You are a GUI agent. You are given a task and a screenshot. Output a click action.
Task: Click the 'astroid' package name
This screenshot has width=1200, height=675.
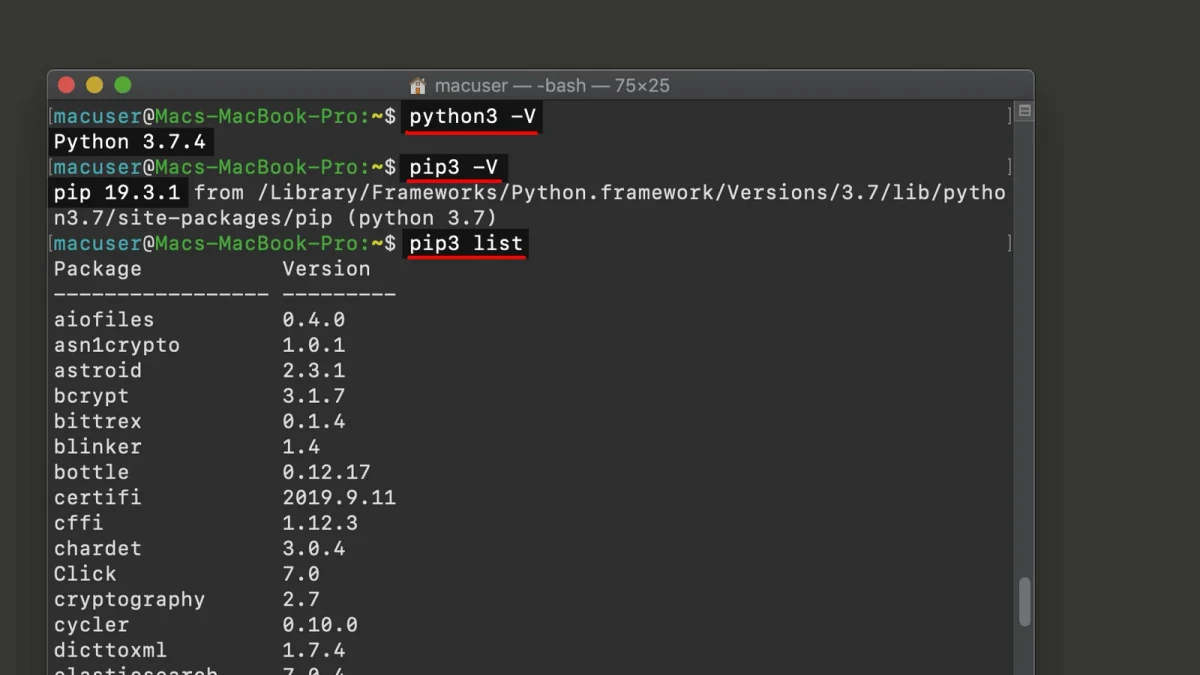click(x=98, y=371)
